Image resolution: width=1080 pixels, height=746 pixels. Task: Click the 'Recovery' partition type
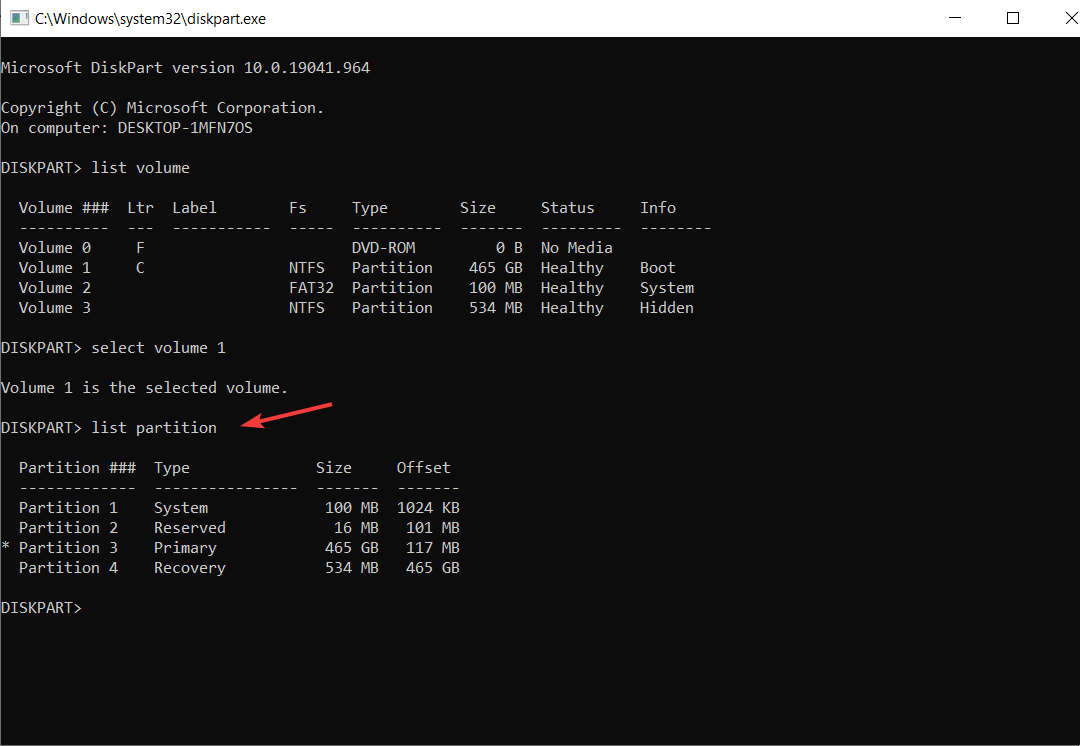pos(189,568)
